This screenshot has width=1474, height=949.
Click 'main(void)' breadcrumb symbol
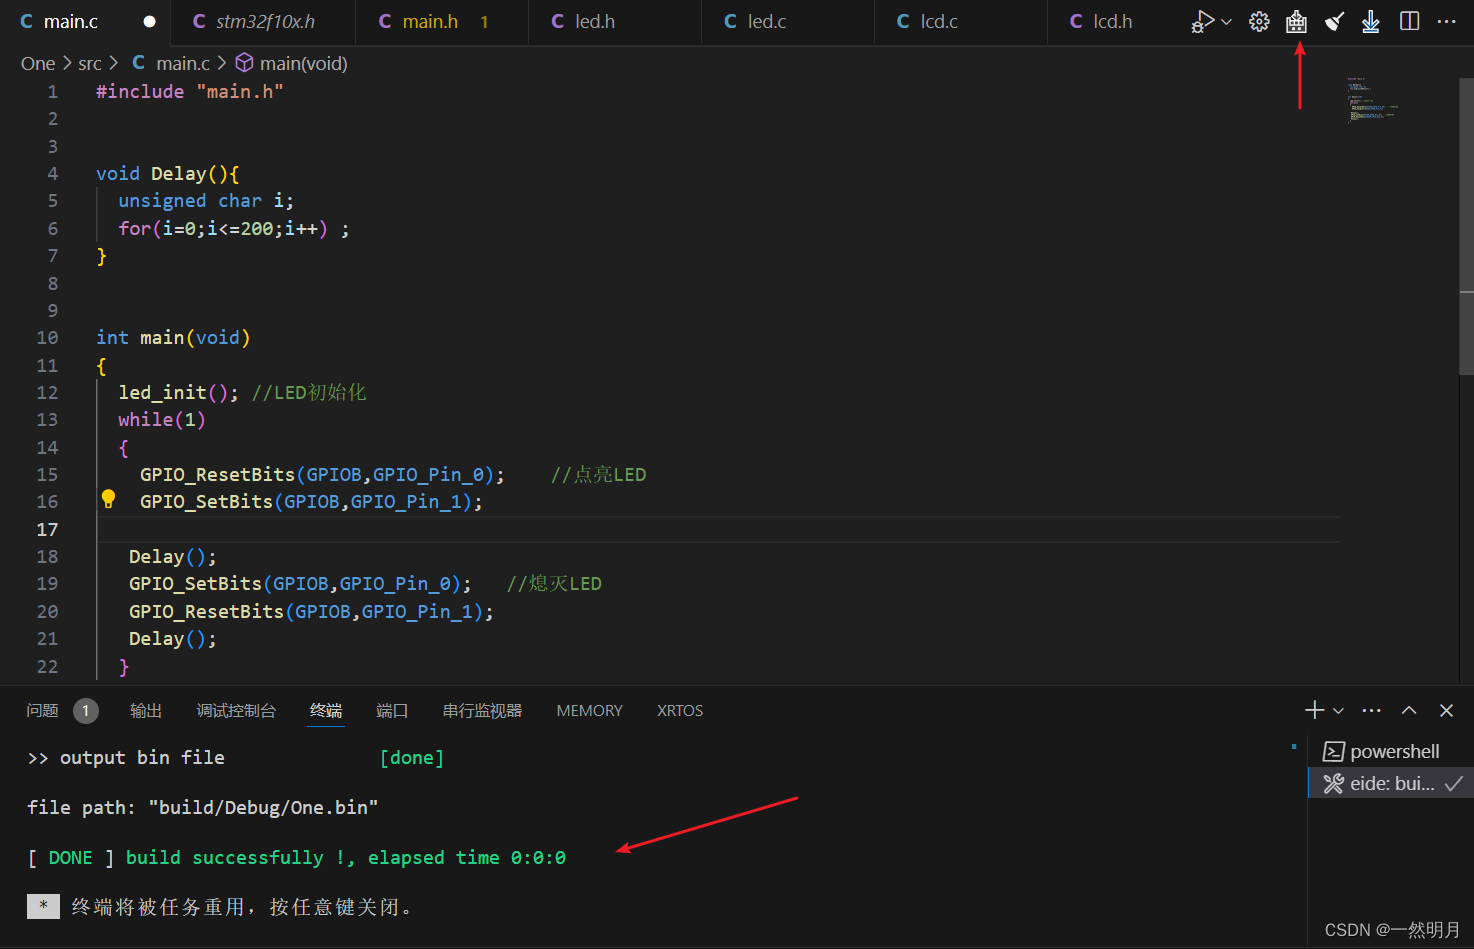[304, 64]
